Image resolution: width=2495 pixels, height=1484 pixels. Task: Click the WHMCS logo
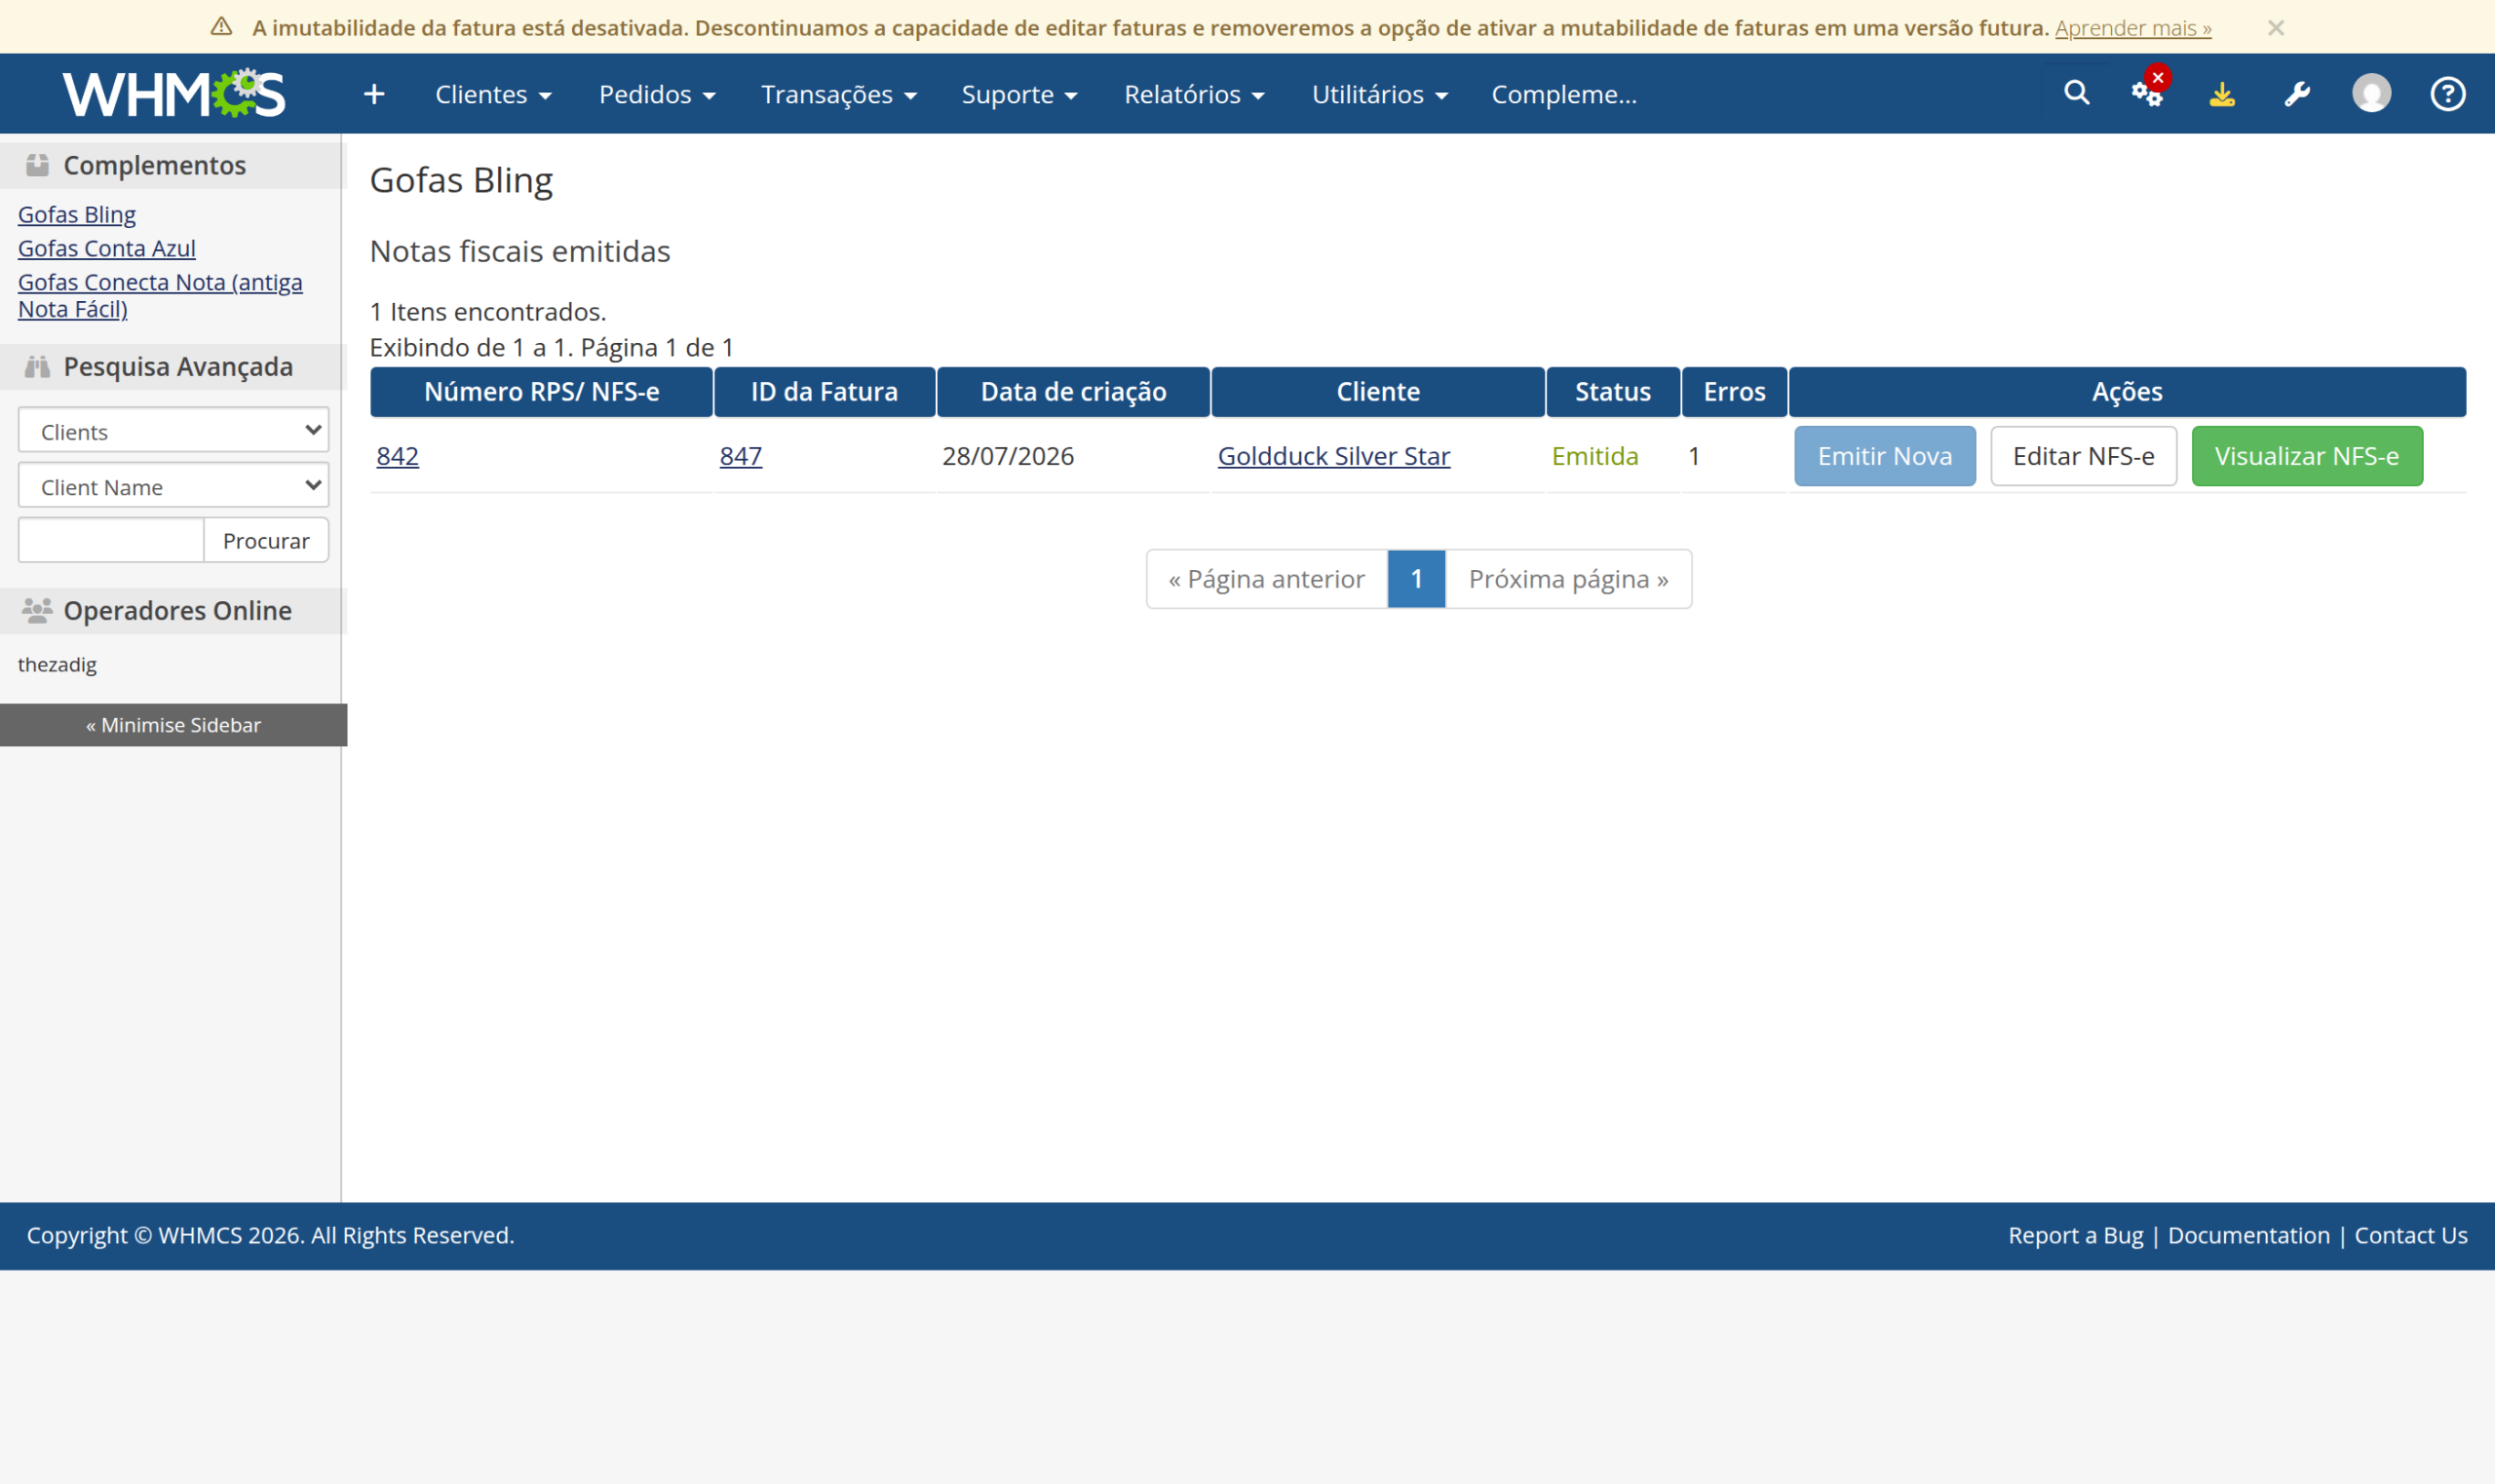click(x=174, y=94)
